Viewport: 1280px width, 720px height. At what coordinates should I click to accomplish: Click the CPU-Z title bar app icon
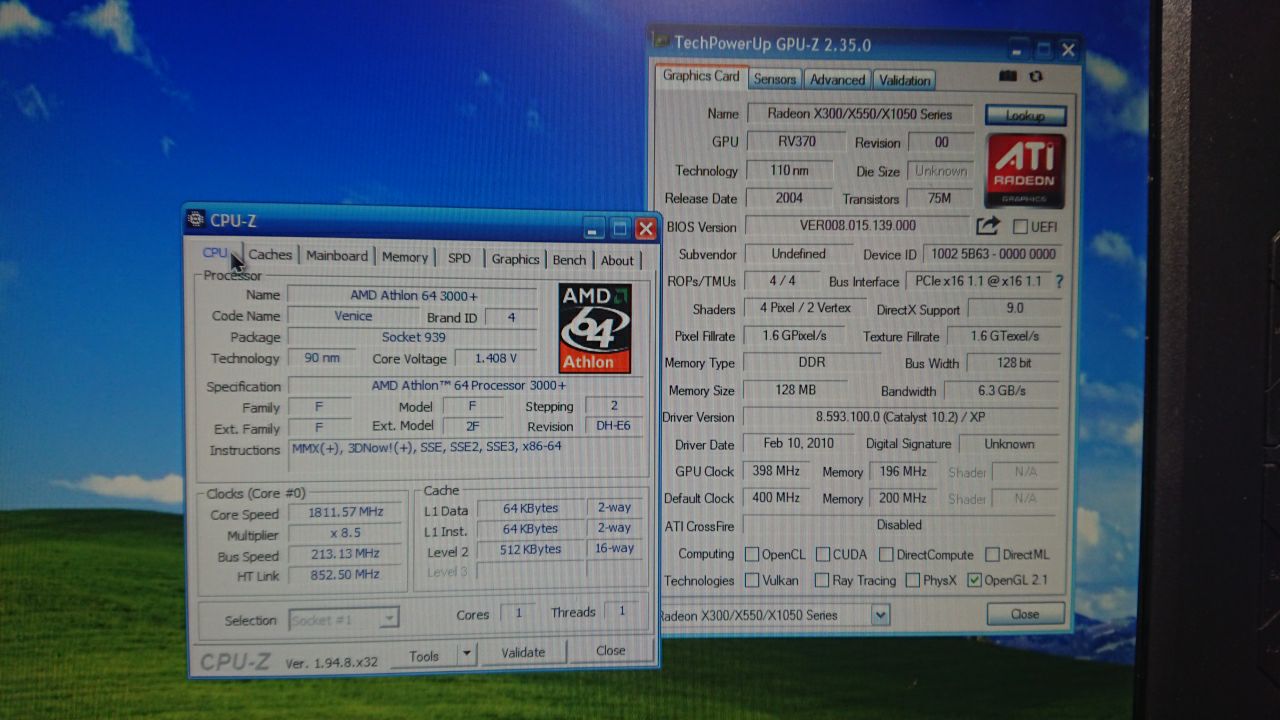[x=196, y=220]
